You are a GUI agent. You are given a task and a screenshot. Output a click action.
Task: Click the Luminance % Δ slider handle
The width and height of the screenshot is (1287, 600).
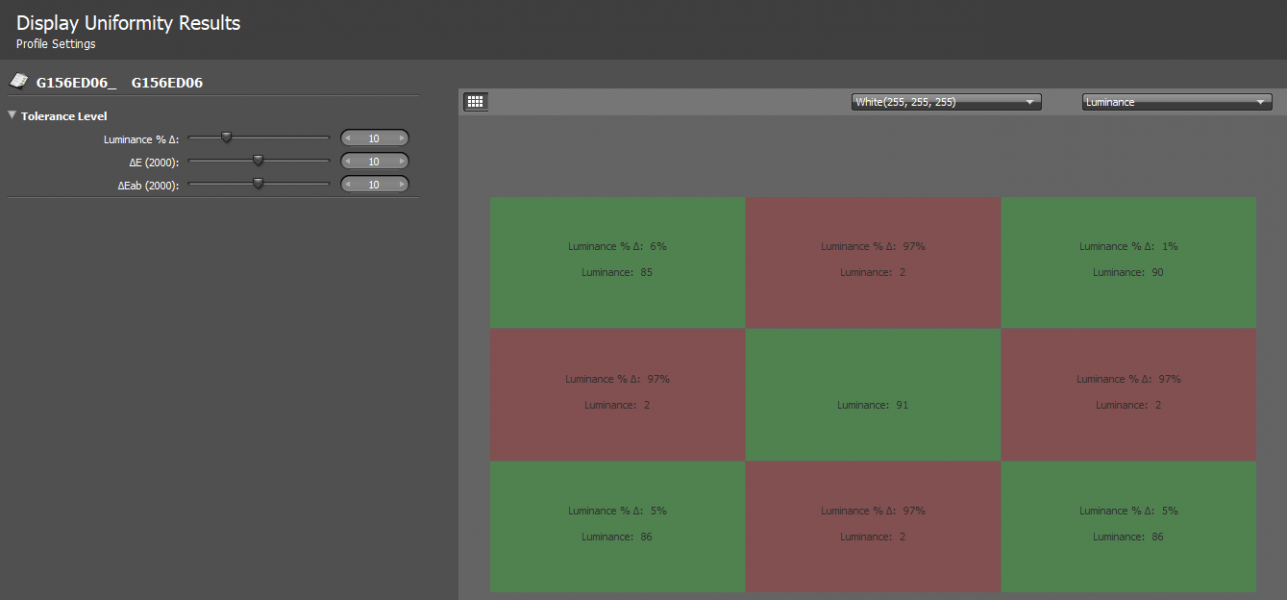(x=226, y=137)
